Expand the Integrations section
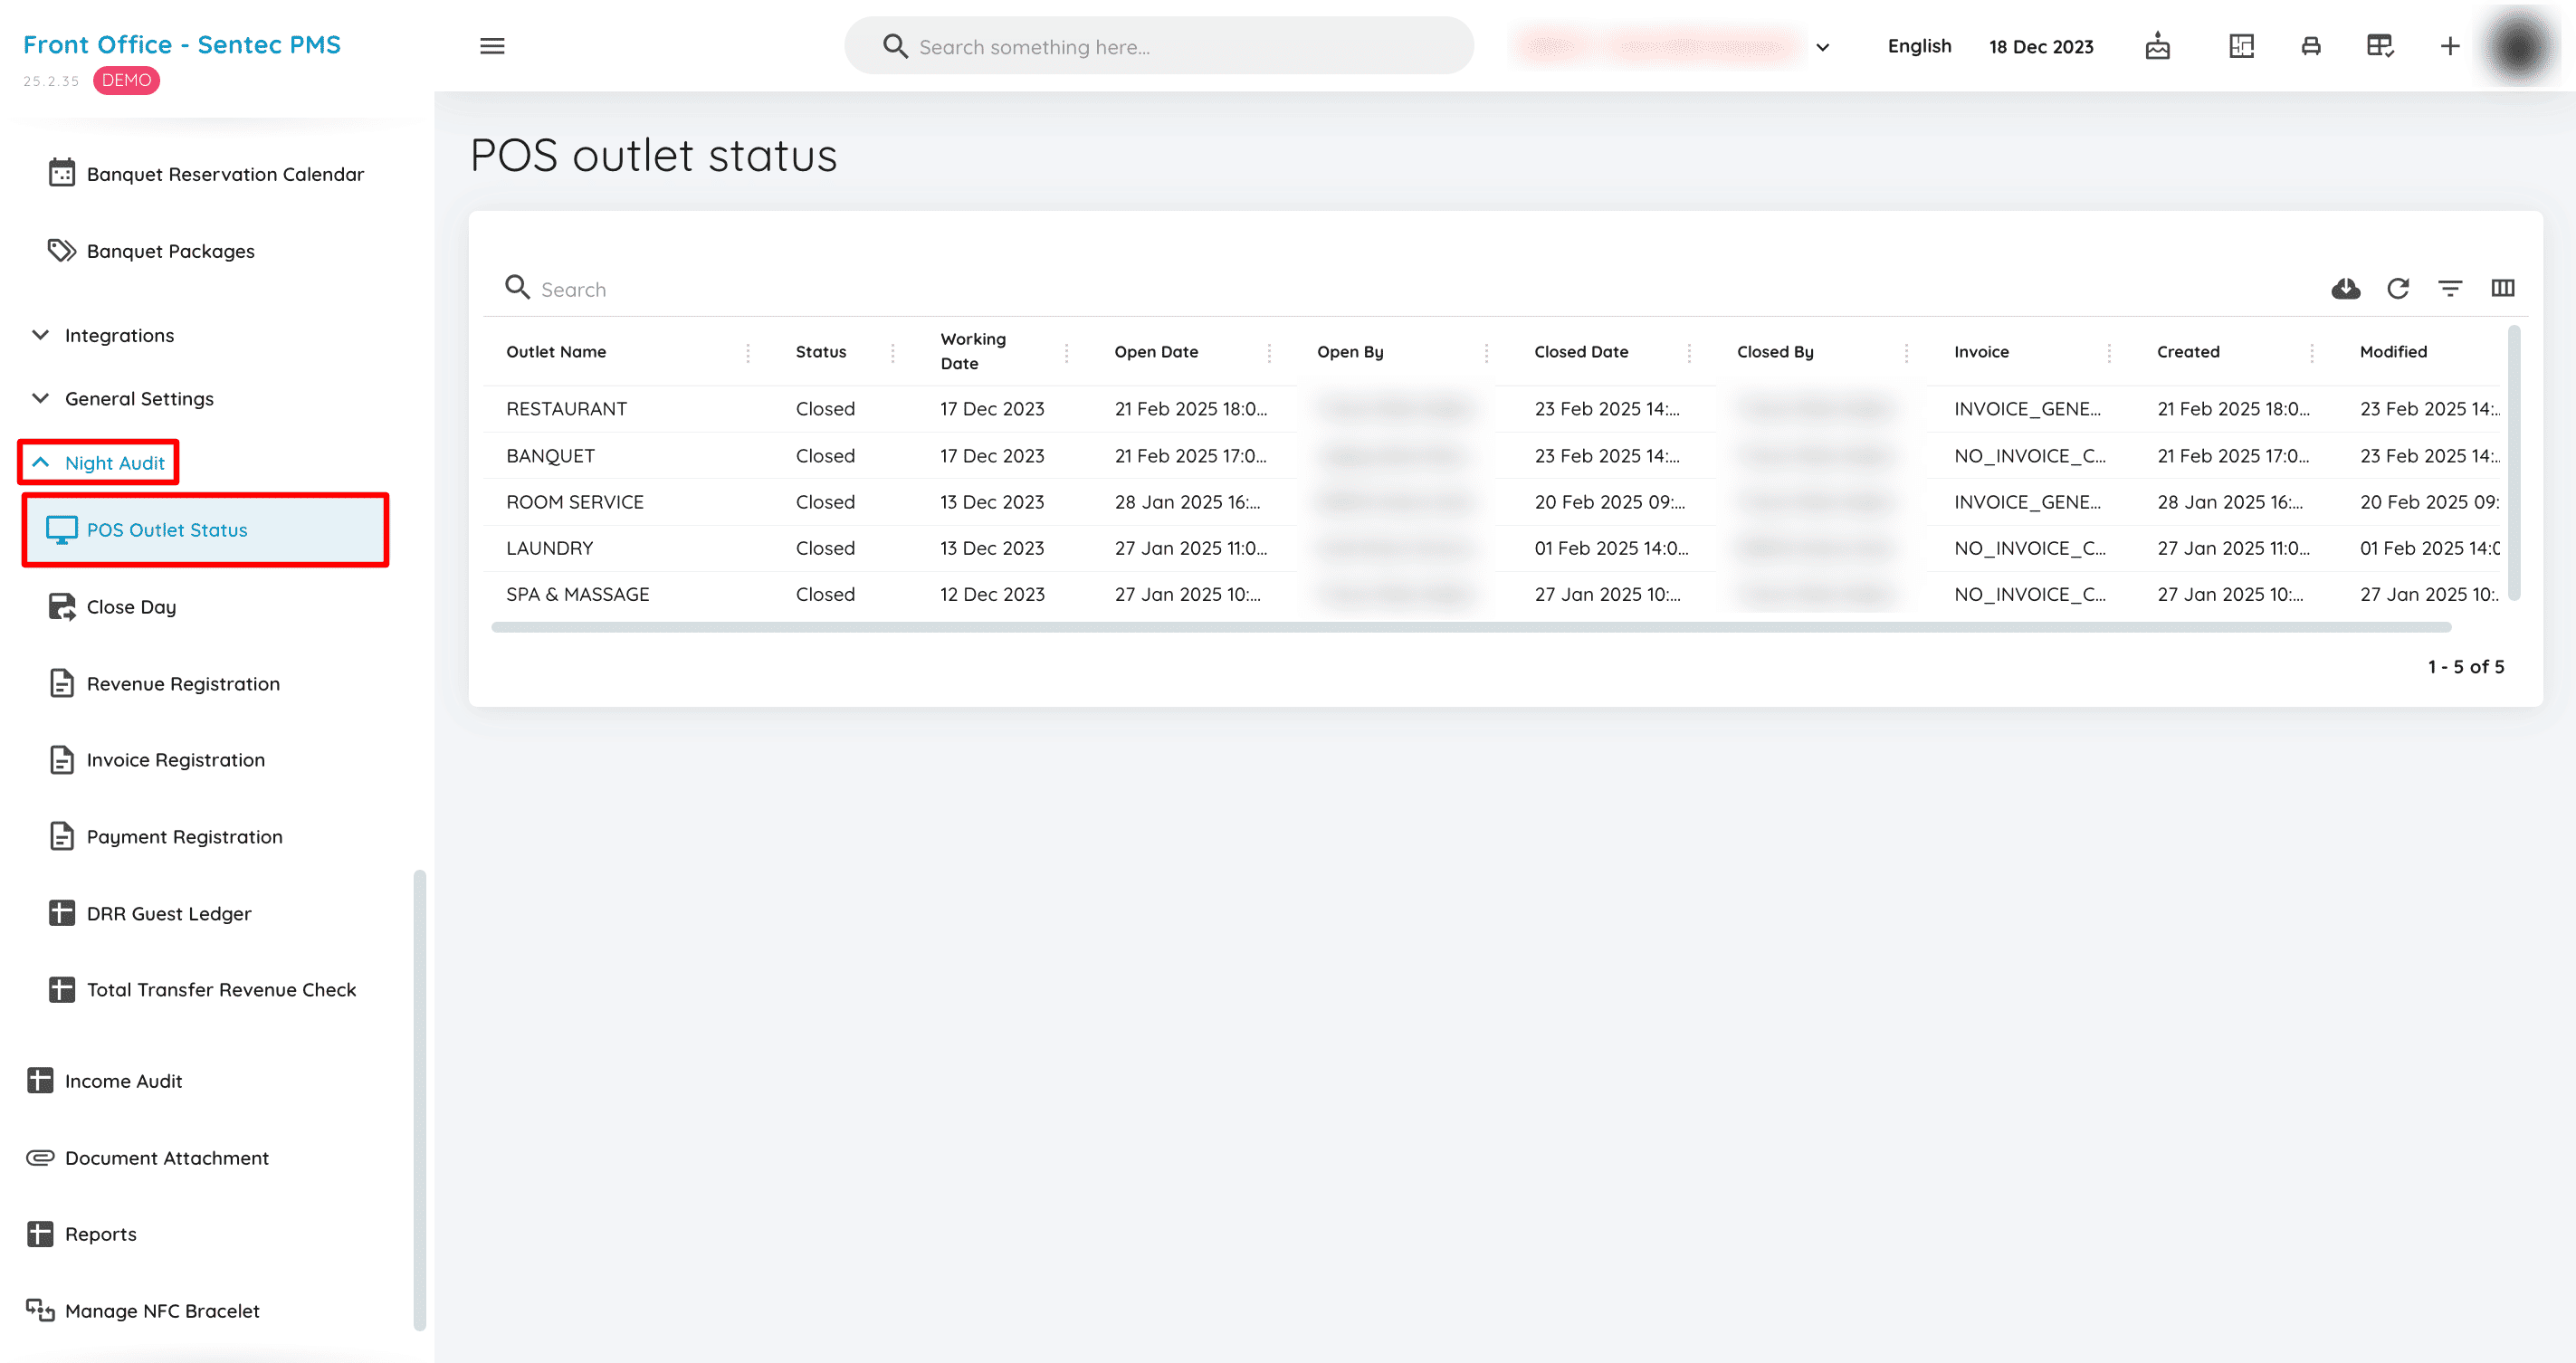 click(104, 335)
